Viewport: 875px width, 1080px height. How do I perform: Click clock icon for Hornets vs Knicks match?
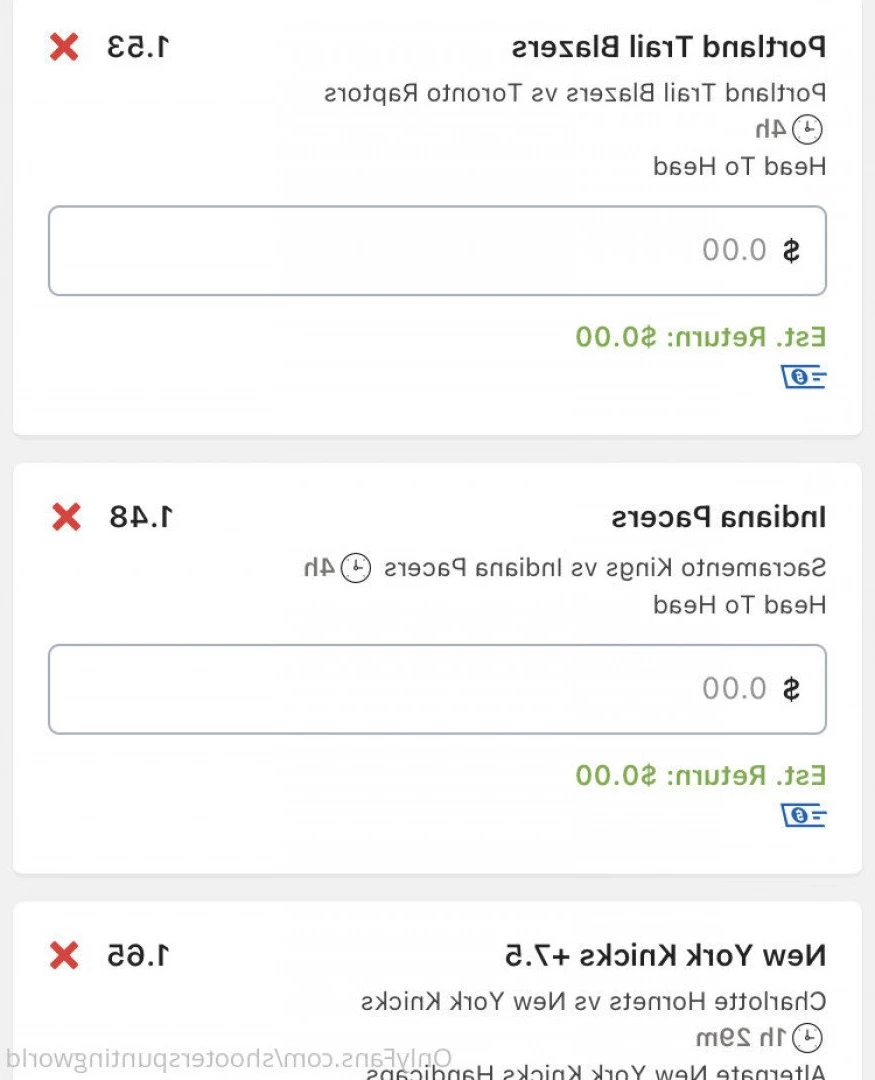pyautogui.click(x=807, y=1038)
